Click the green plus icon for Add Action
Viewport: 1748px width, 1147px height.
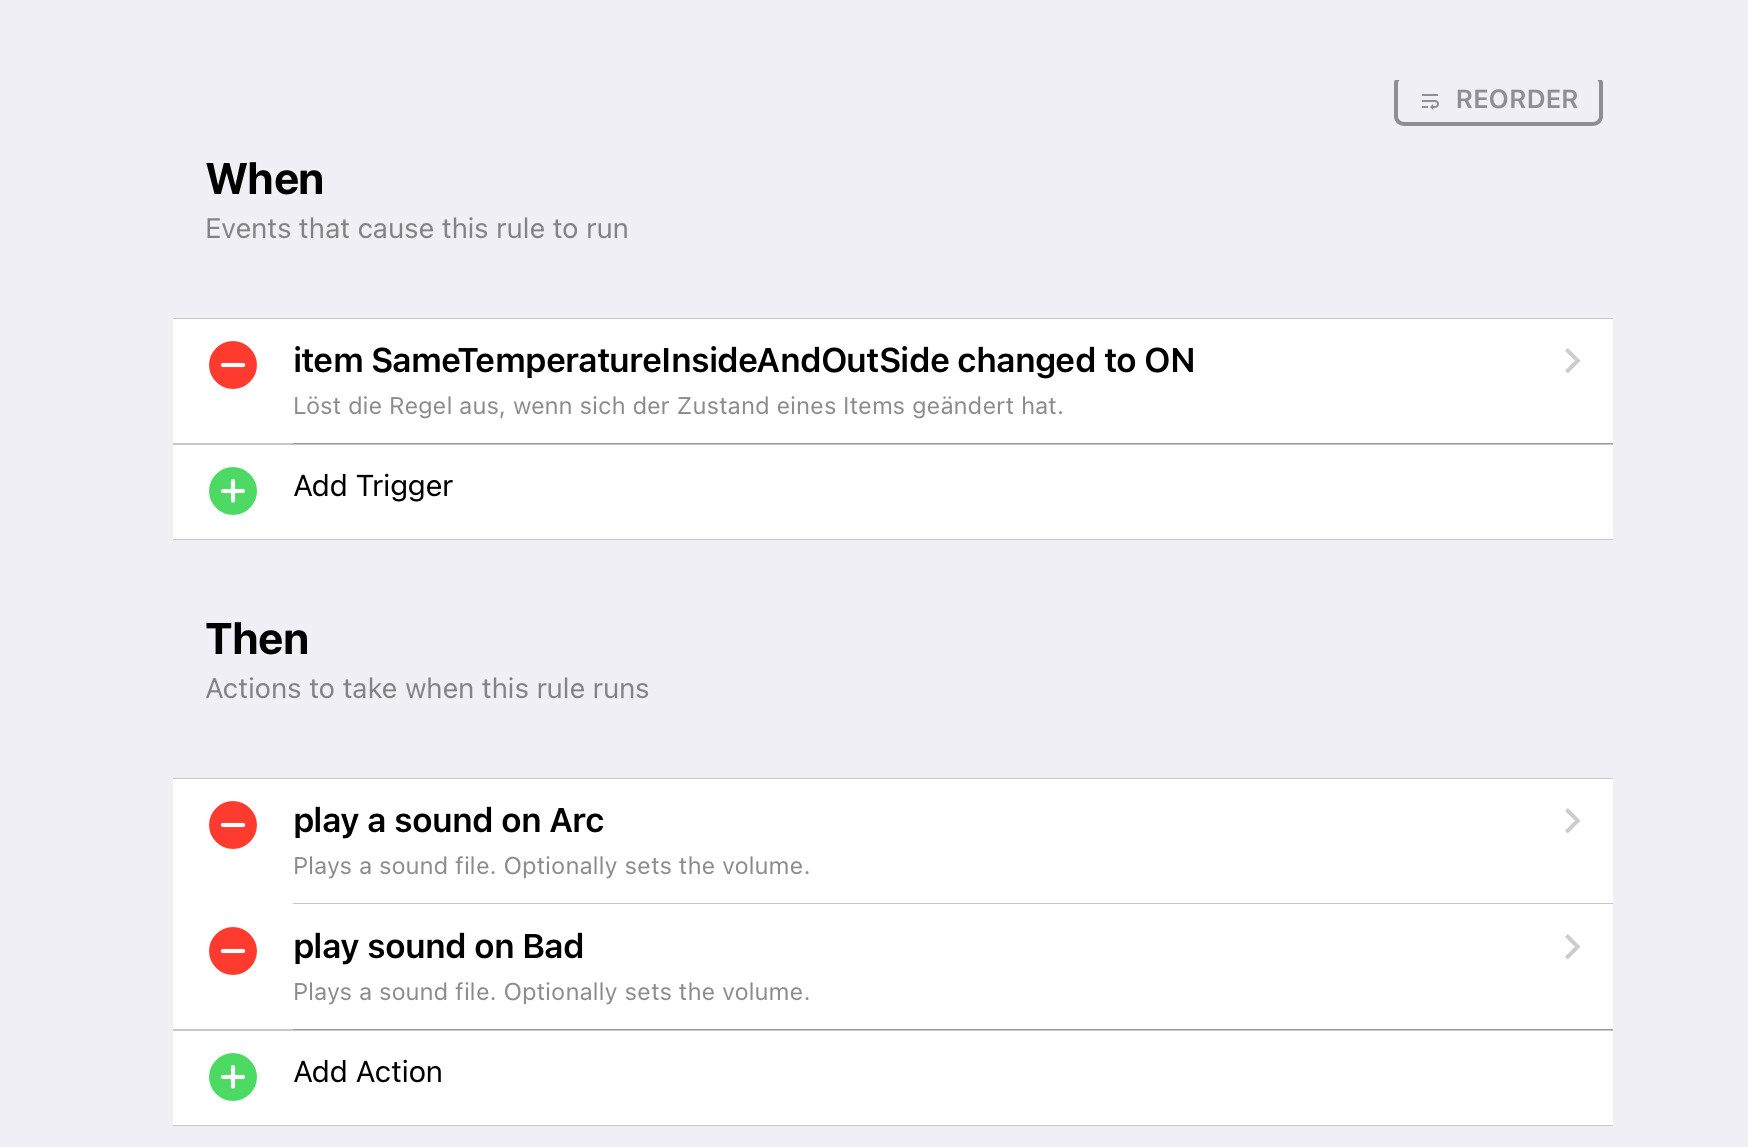(x=233, y=1077)
